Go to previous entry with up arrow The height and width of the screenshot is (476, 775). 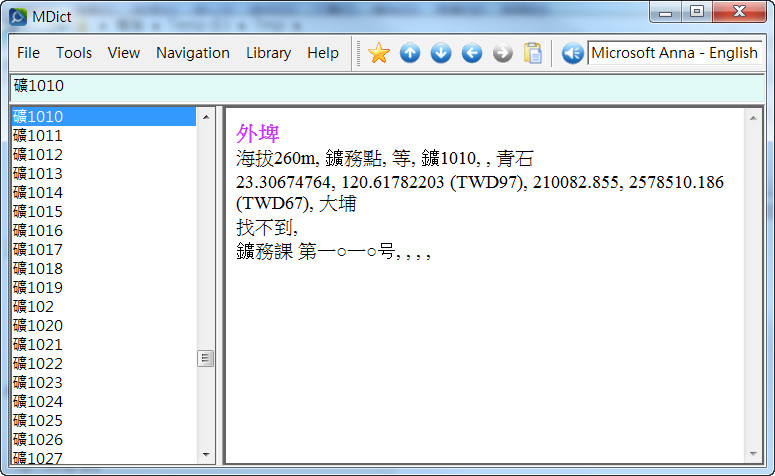pos(410,53)
